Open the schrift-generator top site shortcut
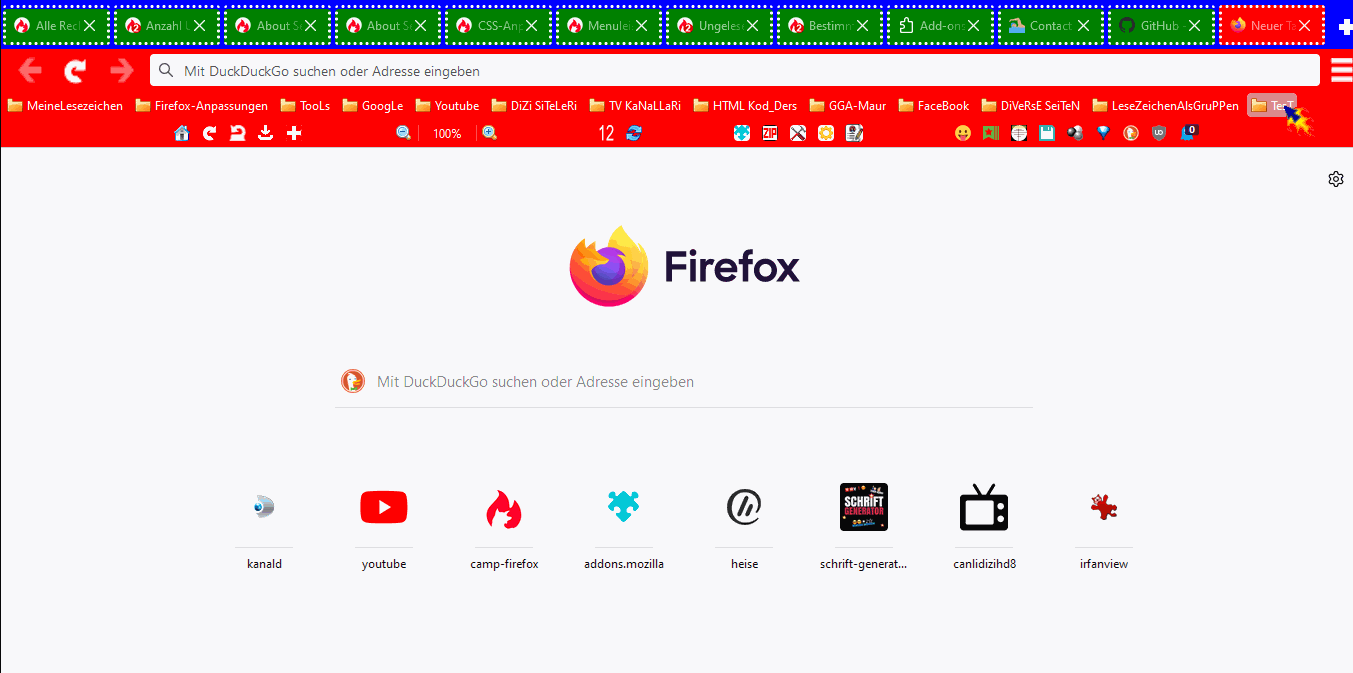1353x673 pixels. pos(864,527)
